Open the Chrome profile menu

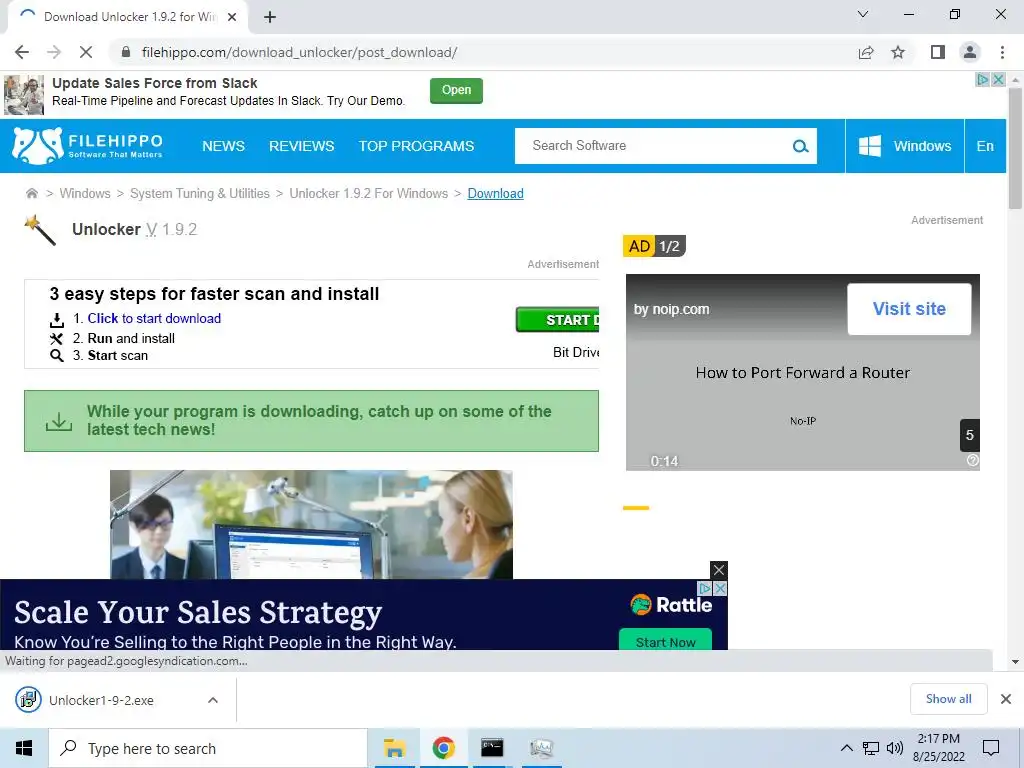pos(970,52)
